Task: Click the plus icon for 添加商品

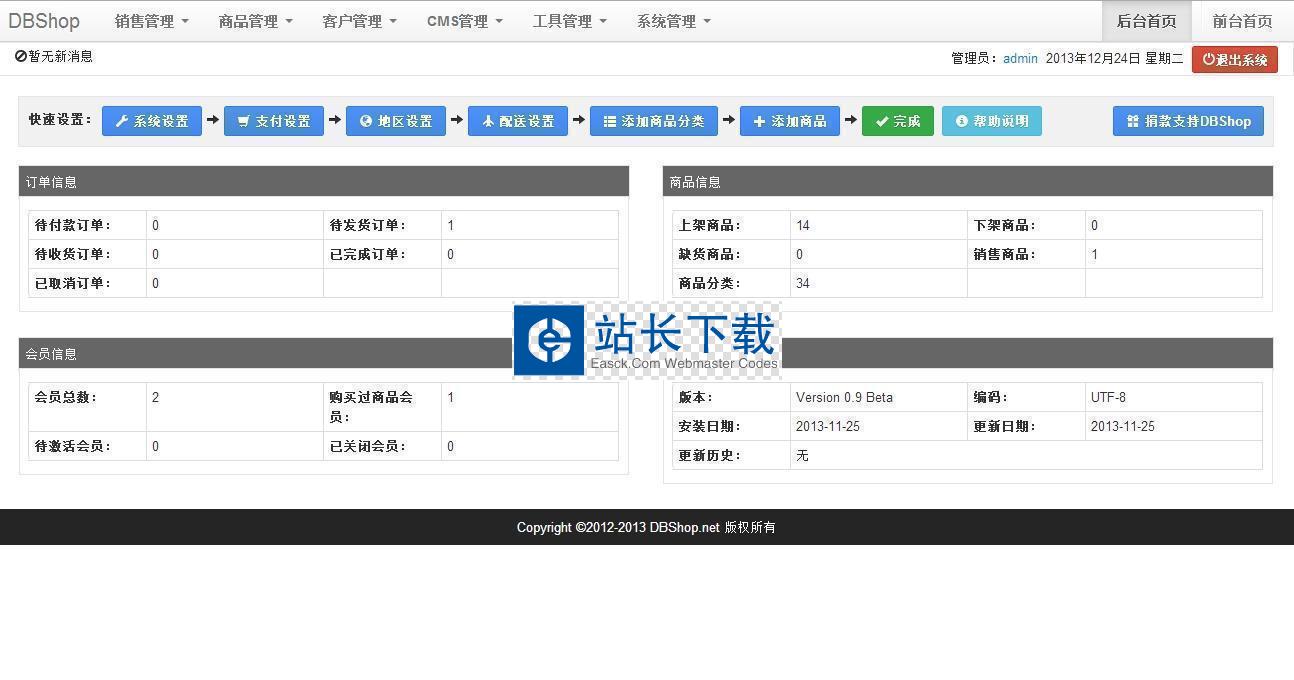Action: [759, 121]
